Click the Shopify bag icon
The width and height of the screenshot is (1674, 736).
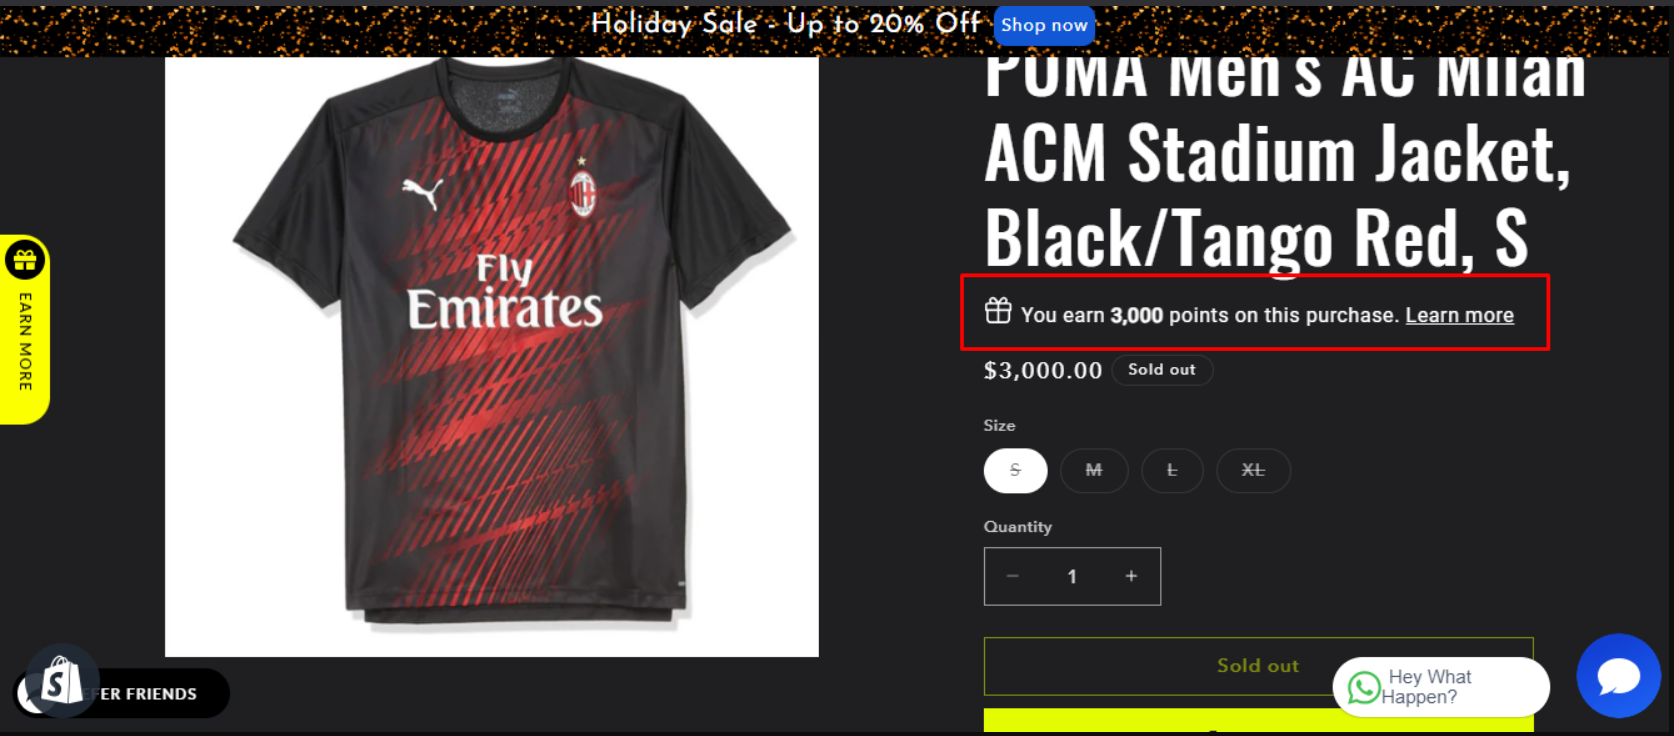pyautogui.click(x=61, y=682)
